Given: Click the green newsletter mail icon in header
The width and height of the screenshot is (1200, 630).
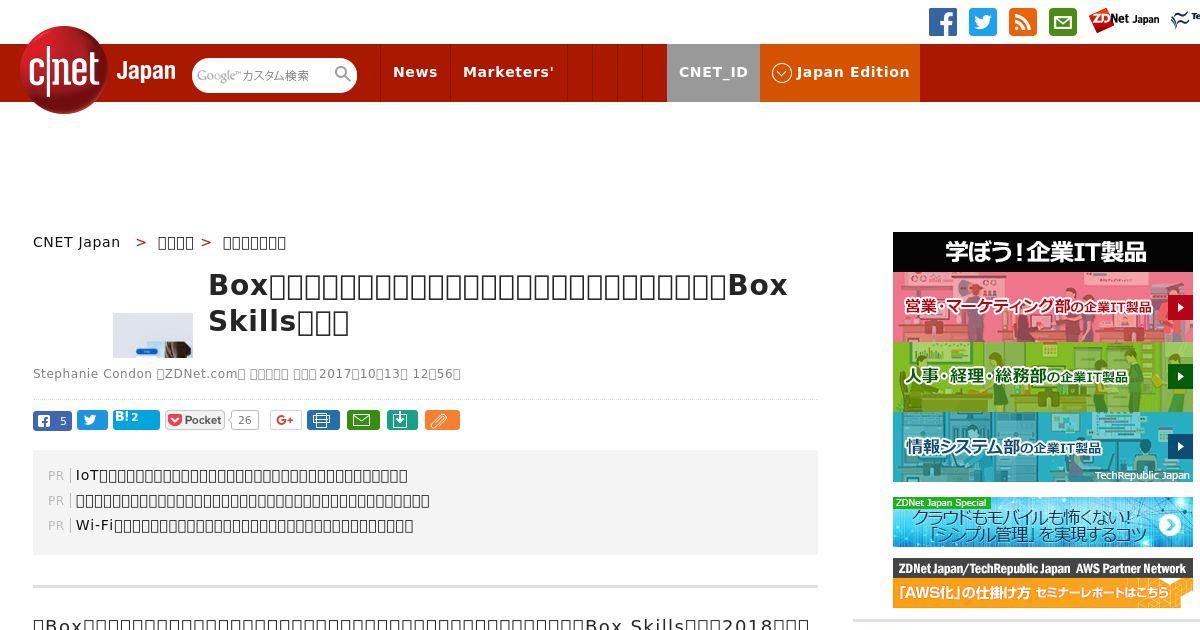Looking at the screenshot, I should [1063, 22].
